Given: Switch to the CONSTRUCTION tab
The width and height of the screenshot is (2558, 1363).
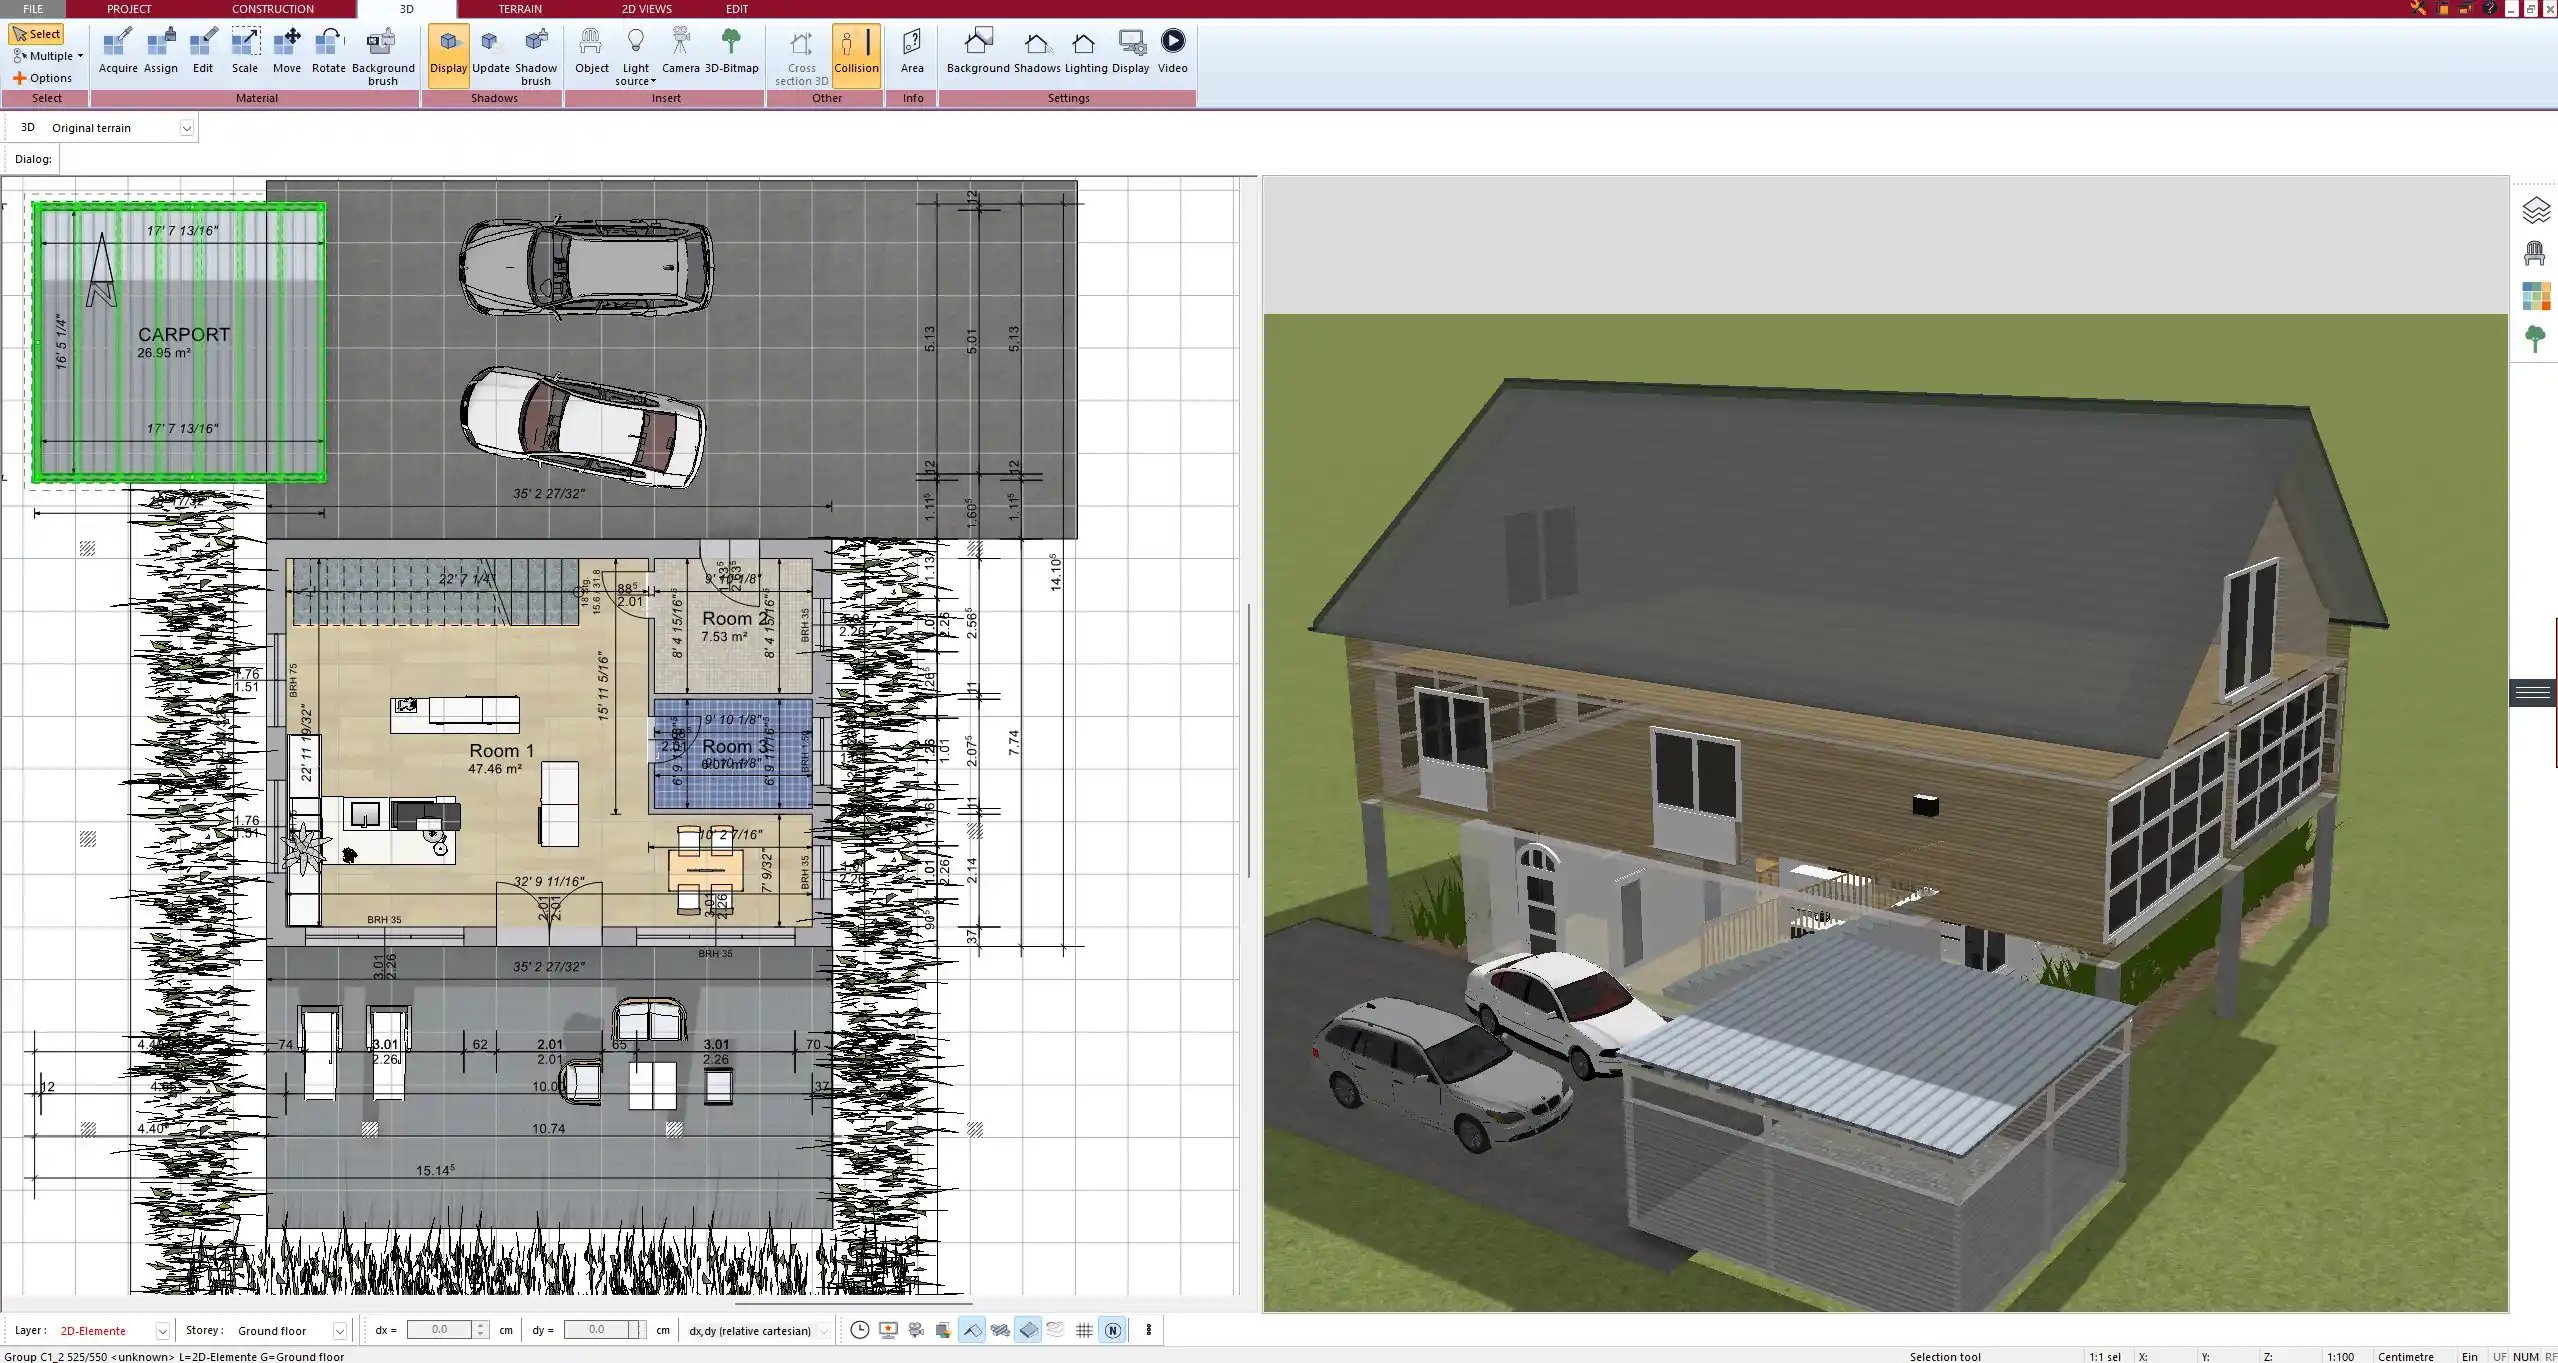Looking at the screenshot, I should pyautogui.click(x=273, y=9).
